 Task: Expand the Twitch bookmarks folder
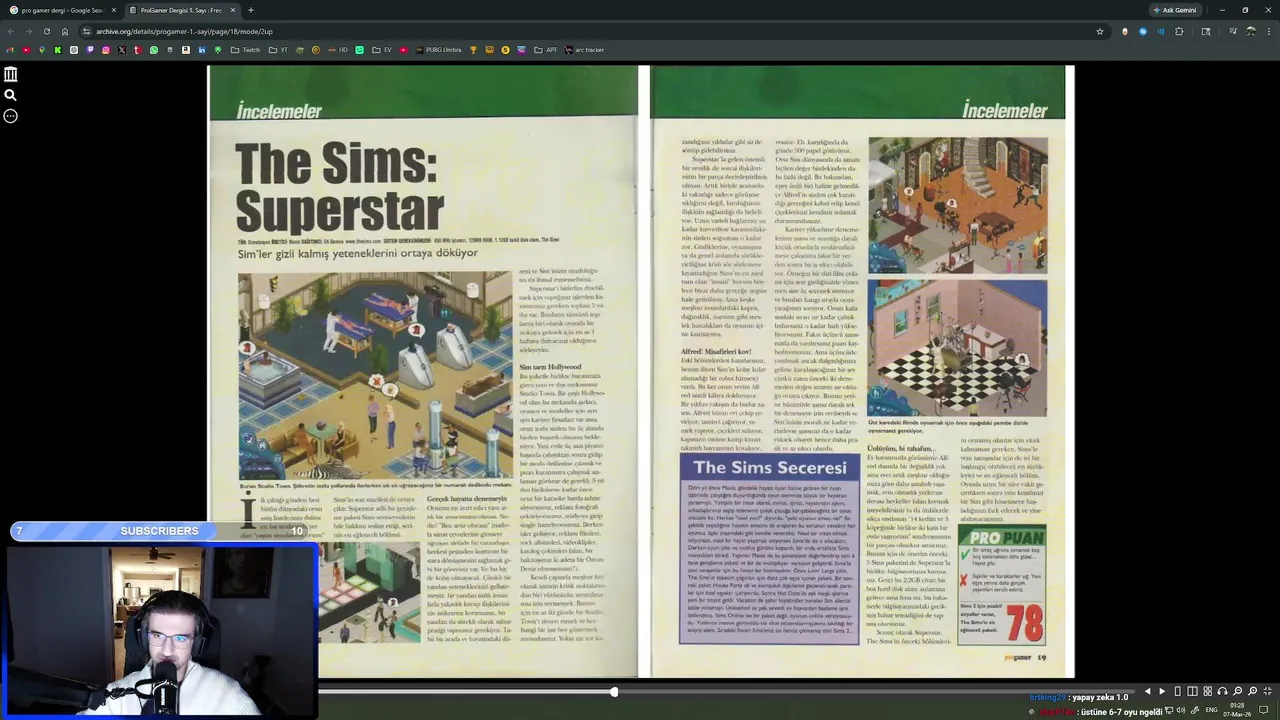point(245,50)
